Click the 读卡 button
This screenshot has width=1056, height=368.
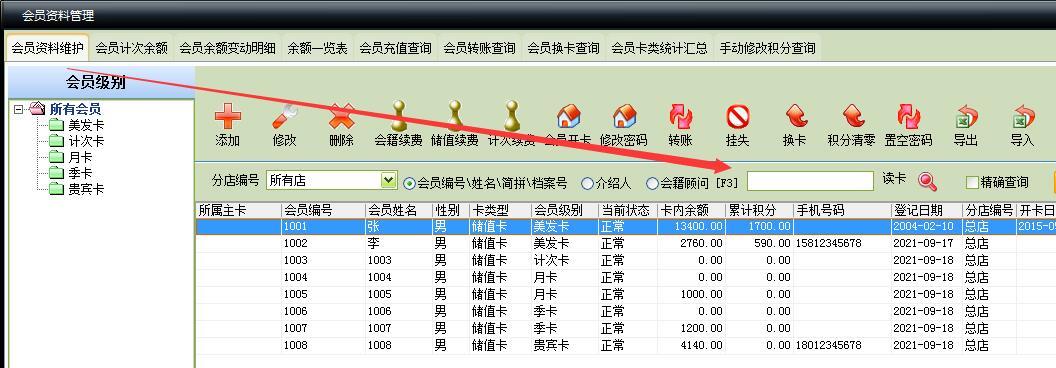pyautogui.click(x=894, y=179)
